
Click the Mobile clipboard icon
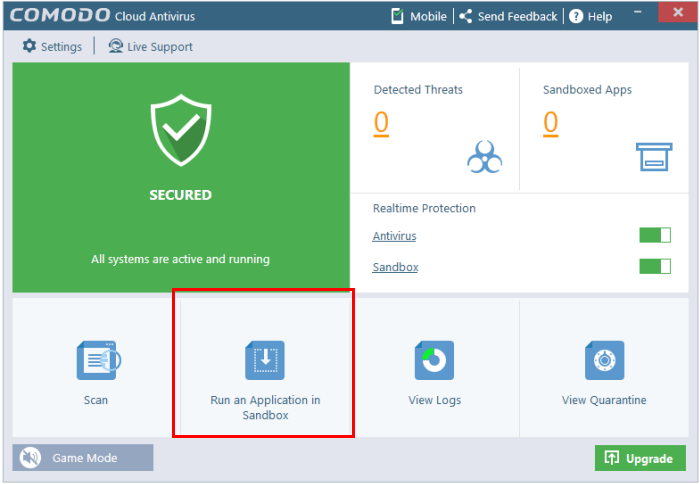[397, 16]
